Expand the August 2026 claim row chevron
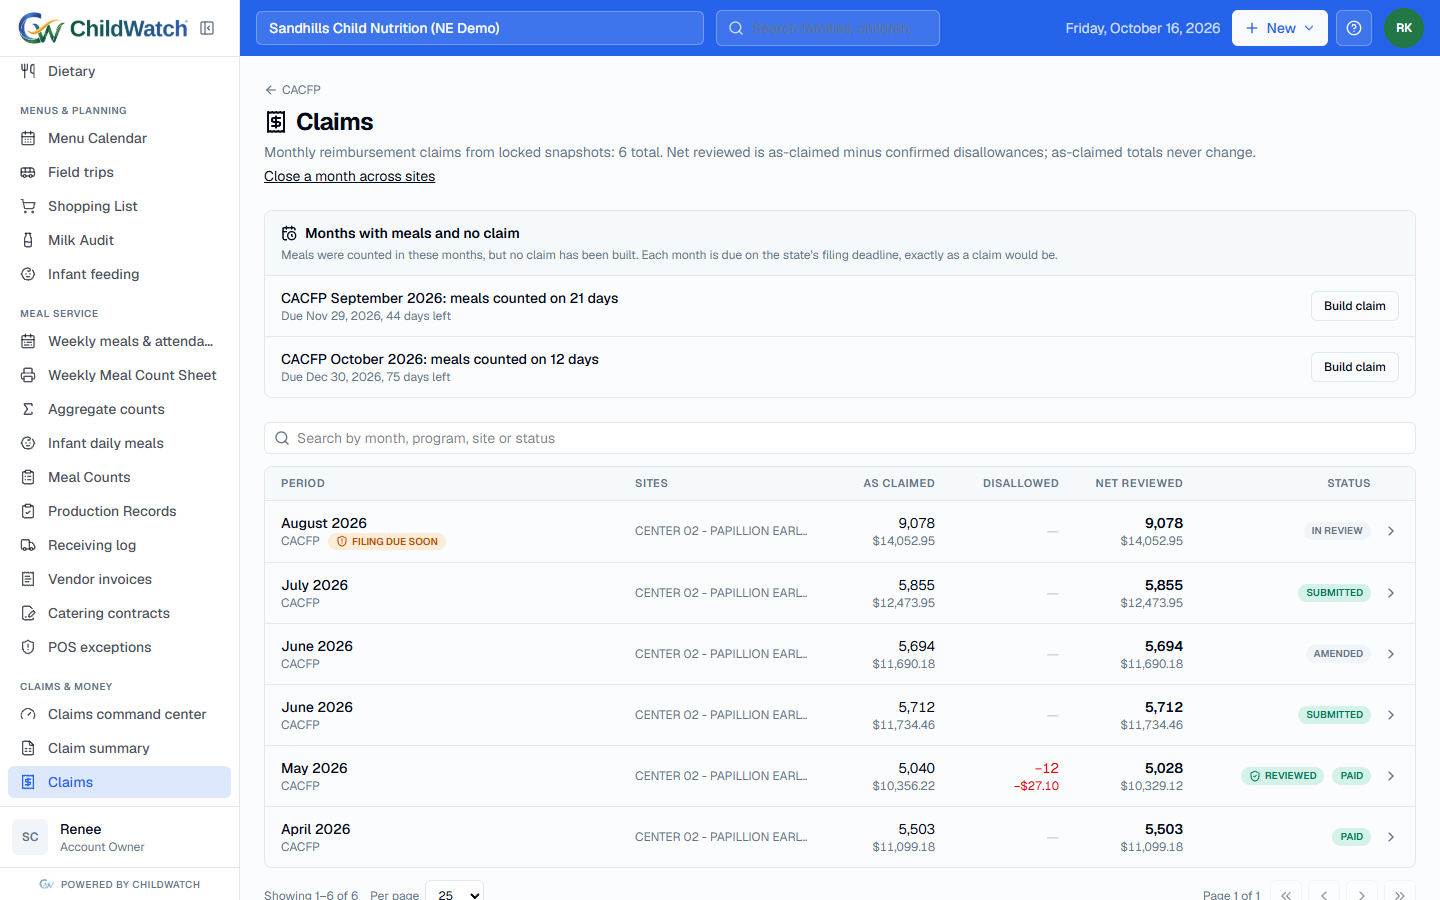Viewport: 1440px width, 900px height. (1391, 531)
